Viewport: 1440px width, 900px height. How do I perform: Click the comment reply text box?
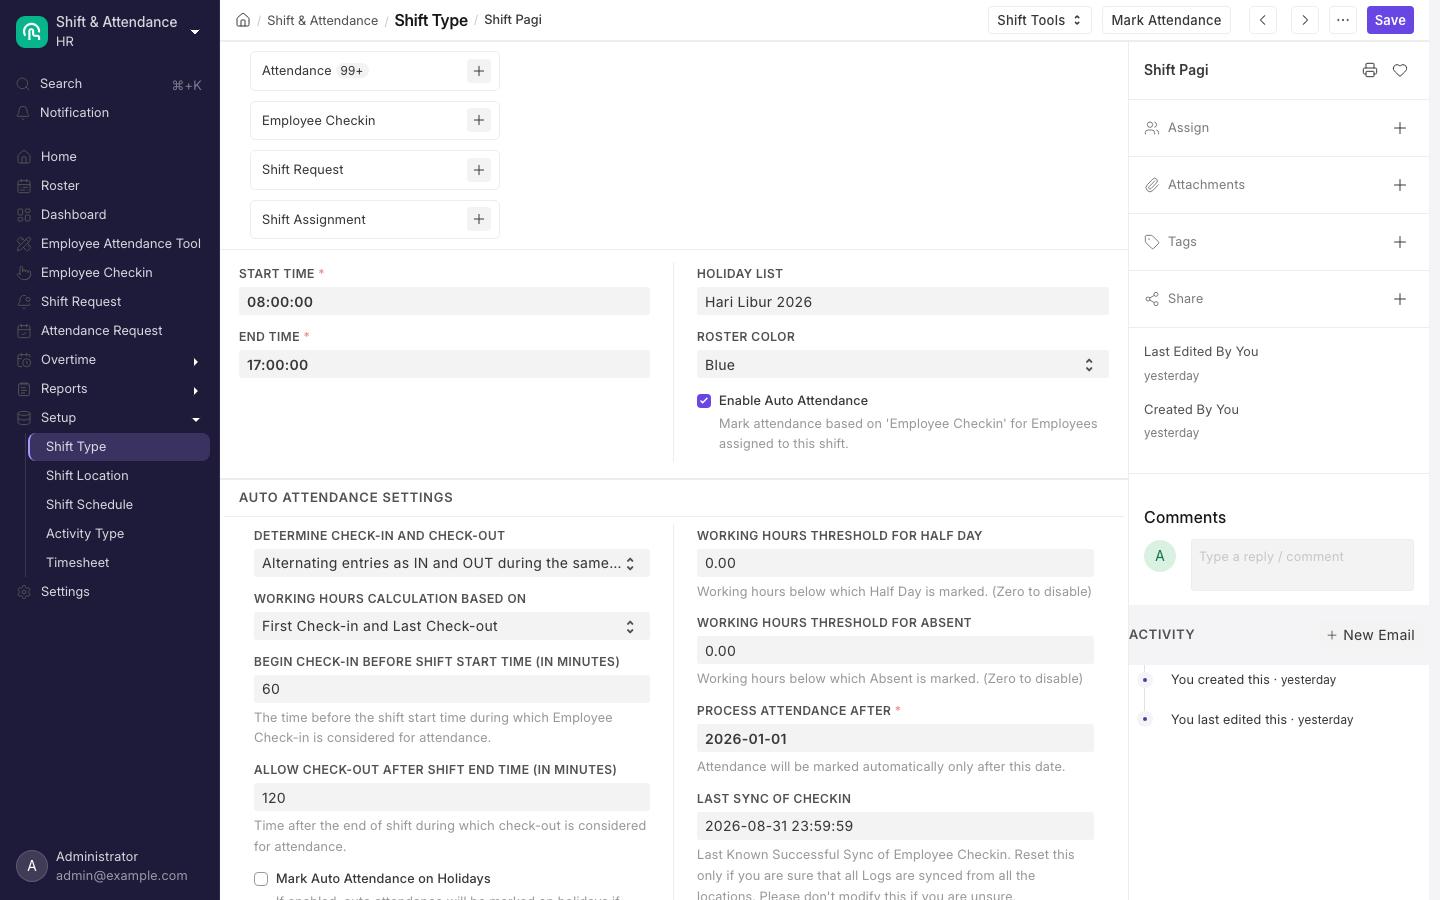point(1302,565)
